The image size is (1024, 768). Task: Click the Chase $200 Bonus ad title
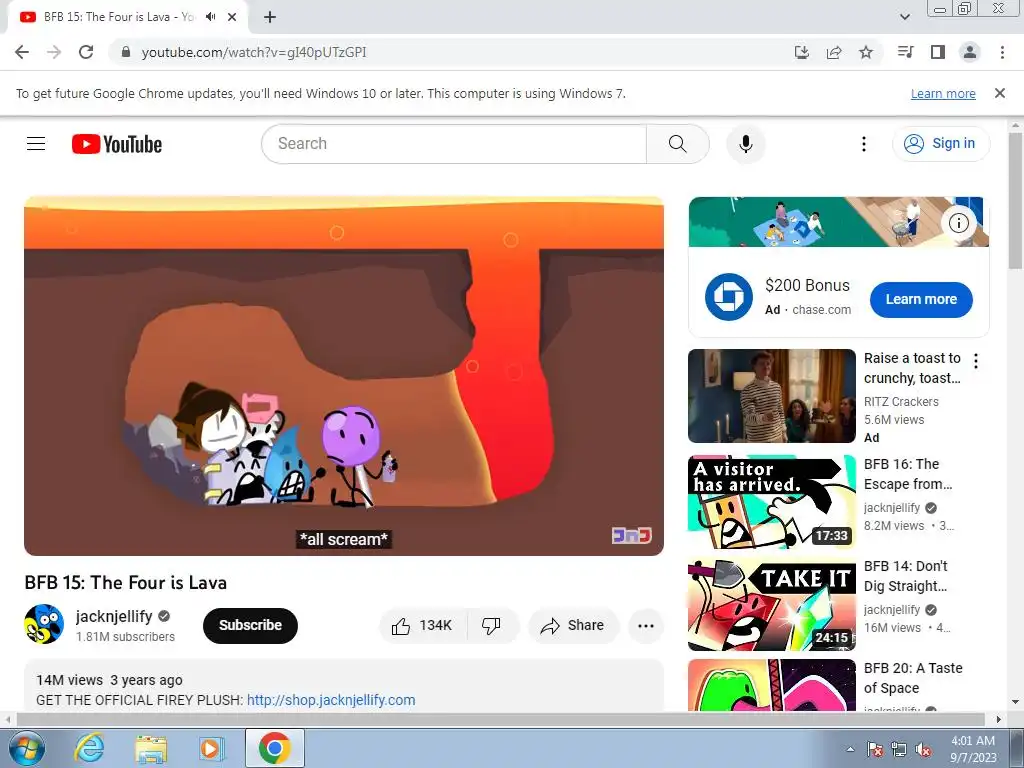coord(807,285)
